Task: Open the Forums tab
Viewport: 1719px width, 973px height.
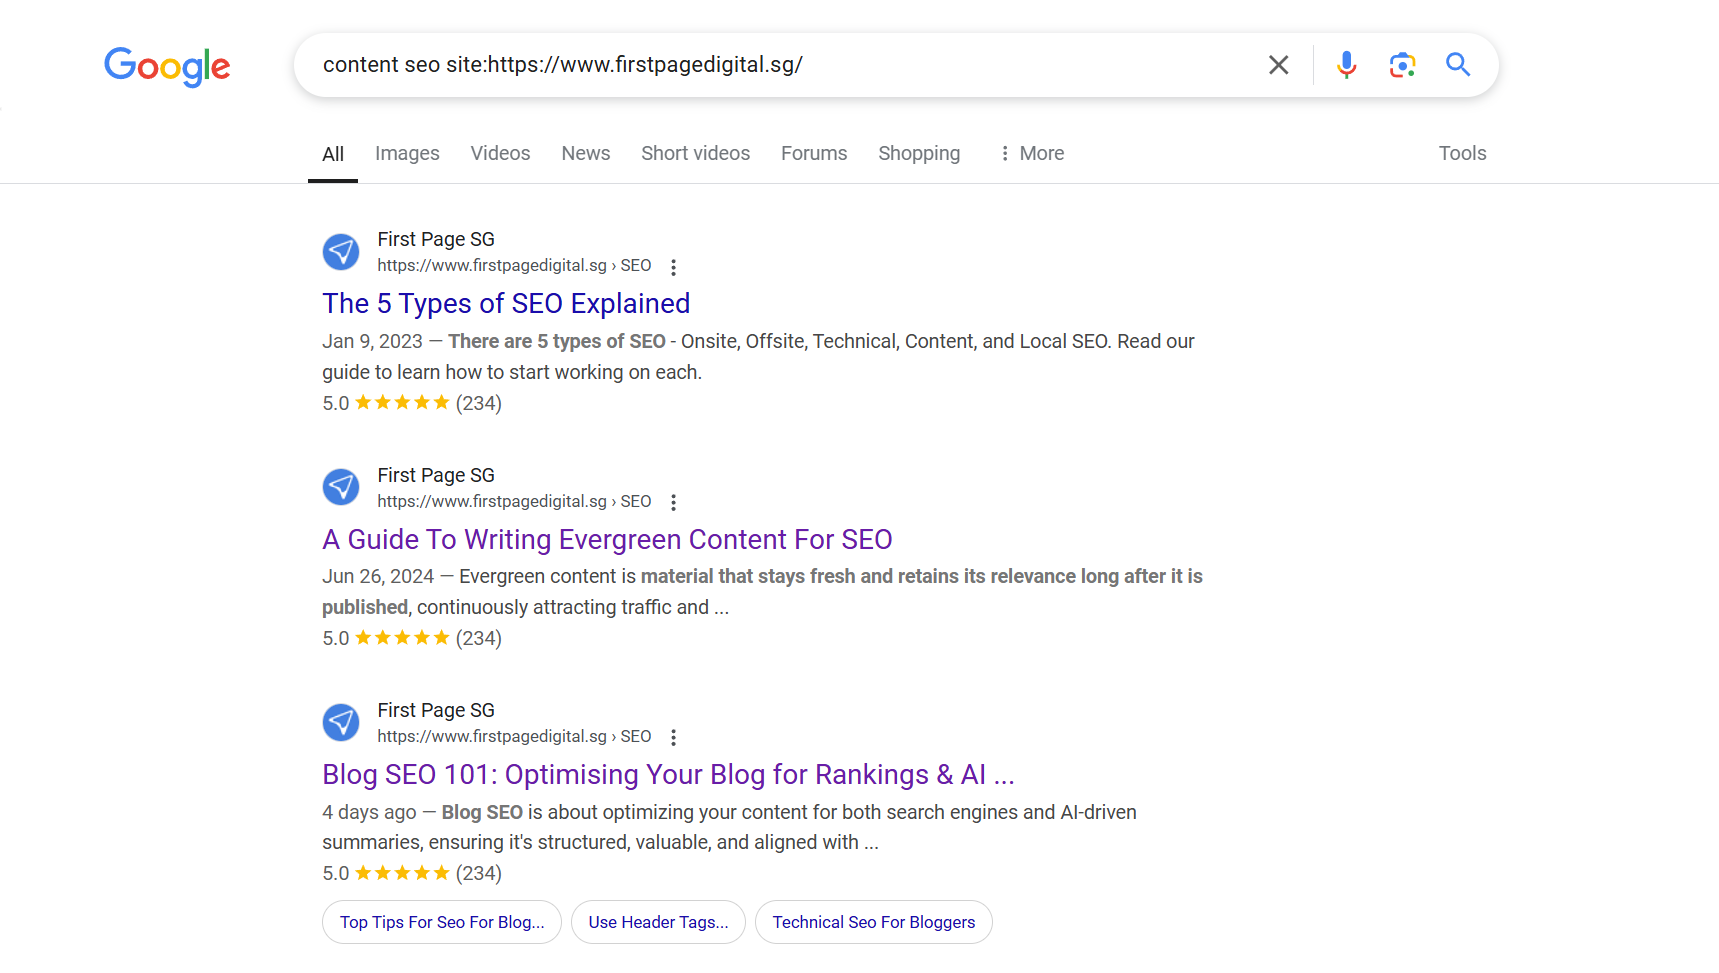Action: click(x=814, y=153)
